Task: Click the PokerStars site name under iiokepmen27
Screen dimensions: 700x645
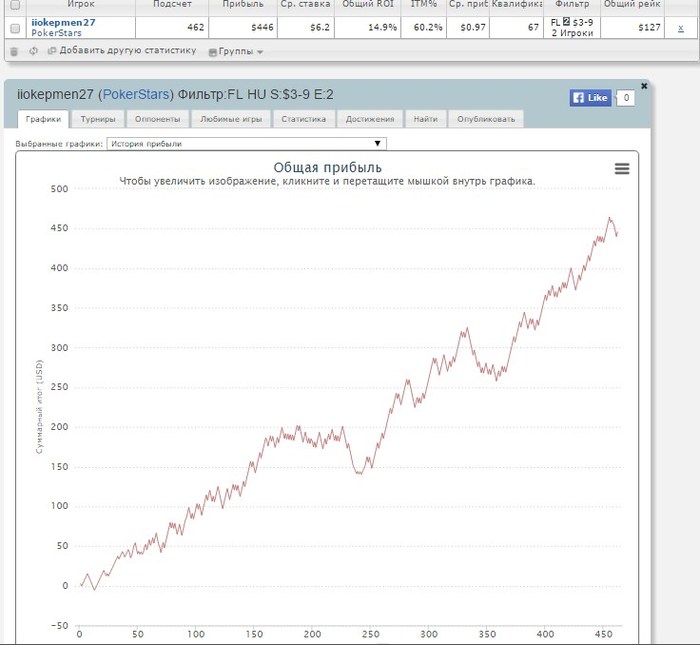Action: click(x=56, y=33)
